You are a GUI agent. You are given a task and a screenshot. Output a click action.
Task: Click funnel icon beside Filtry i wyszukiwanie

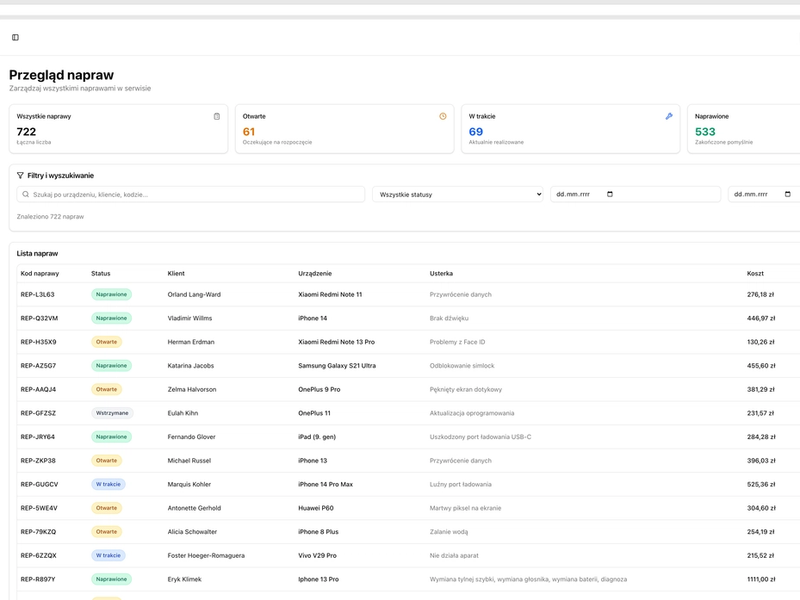coord(20,176)
